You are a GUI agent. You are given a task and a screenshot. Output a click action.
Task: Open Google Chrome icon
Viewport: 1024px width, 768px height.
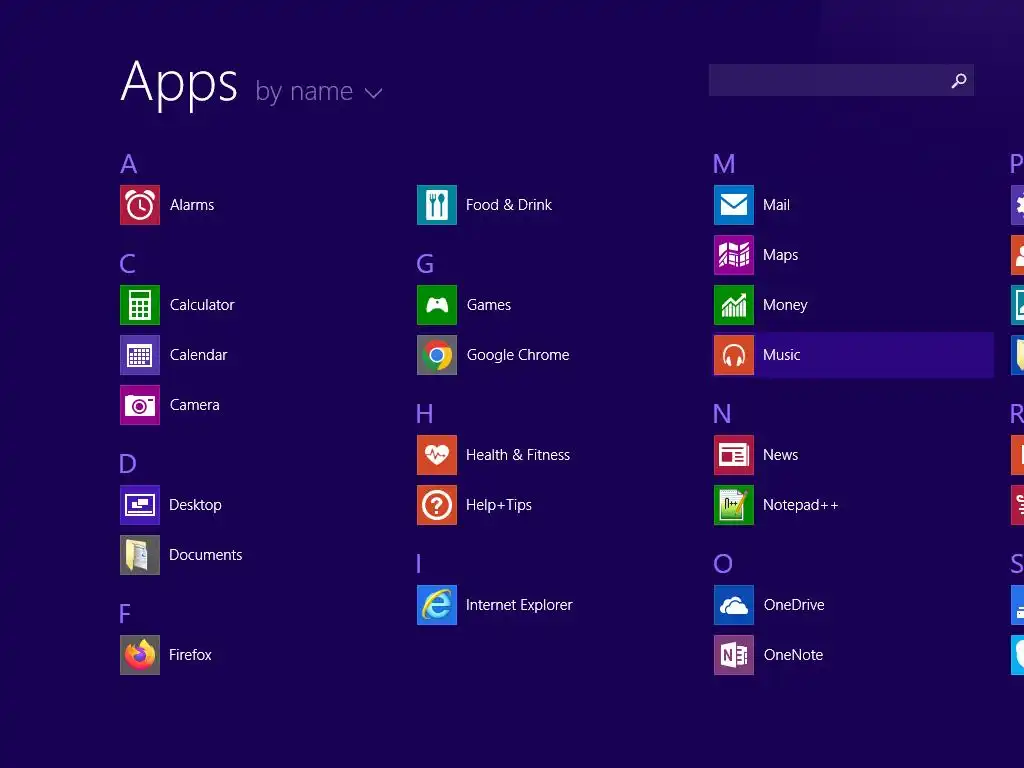[x=437, y=355]
